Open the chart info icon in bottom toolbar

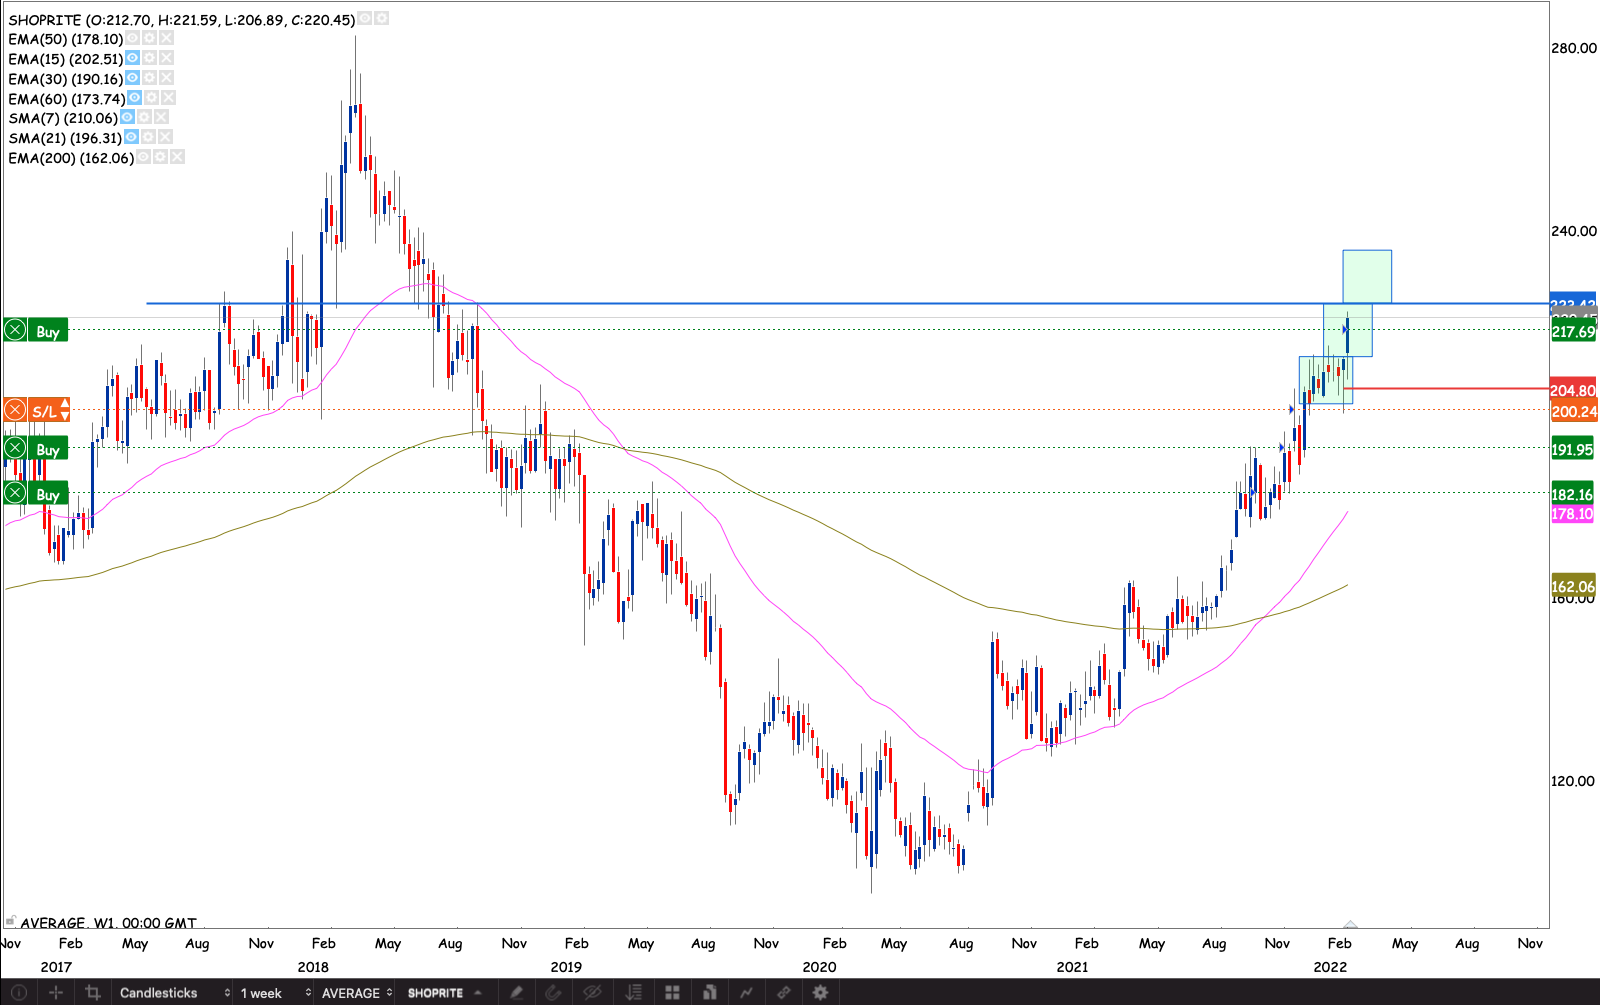pos(18,993)
